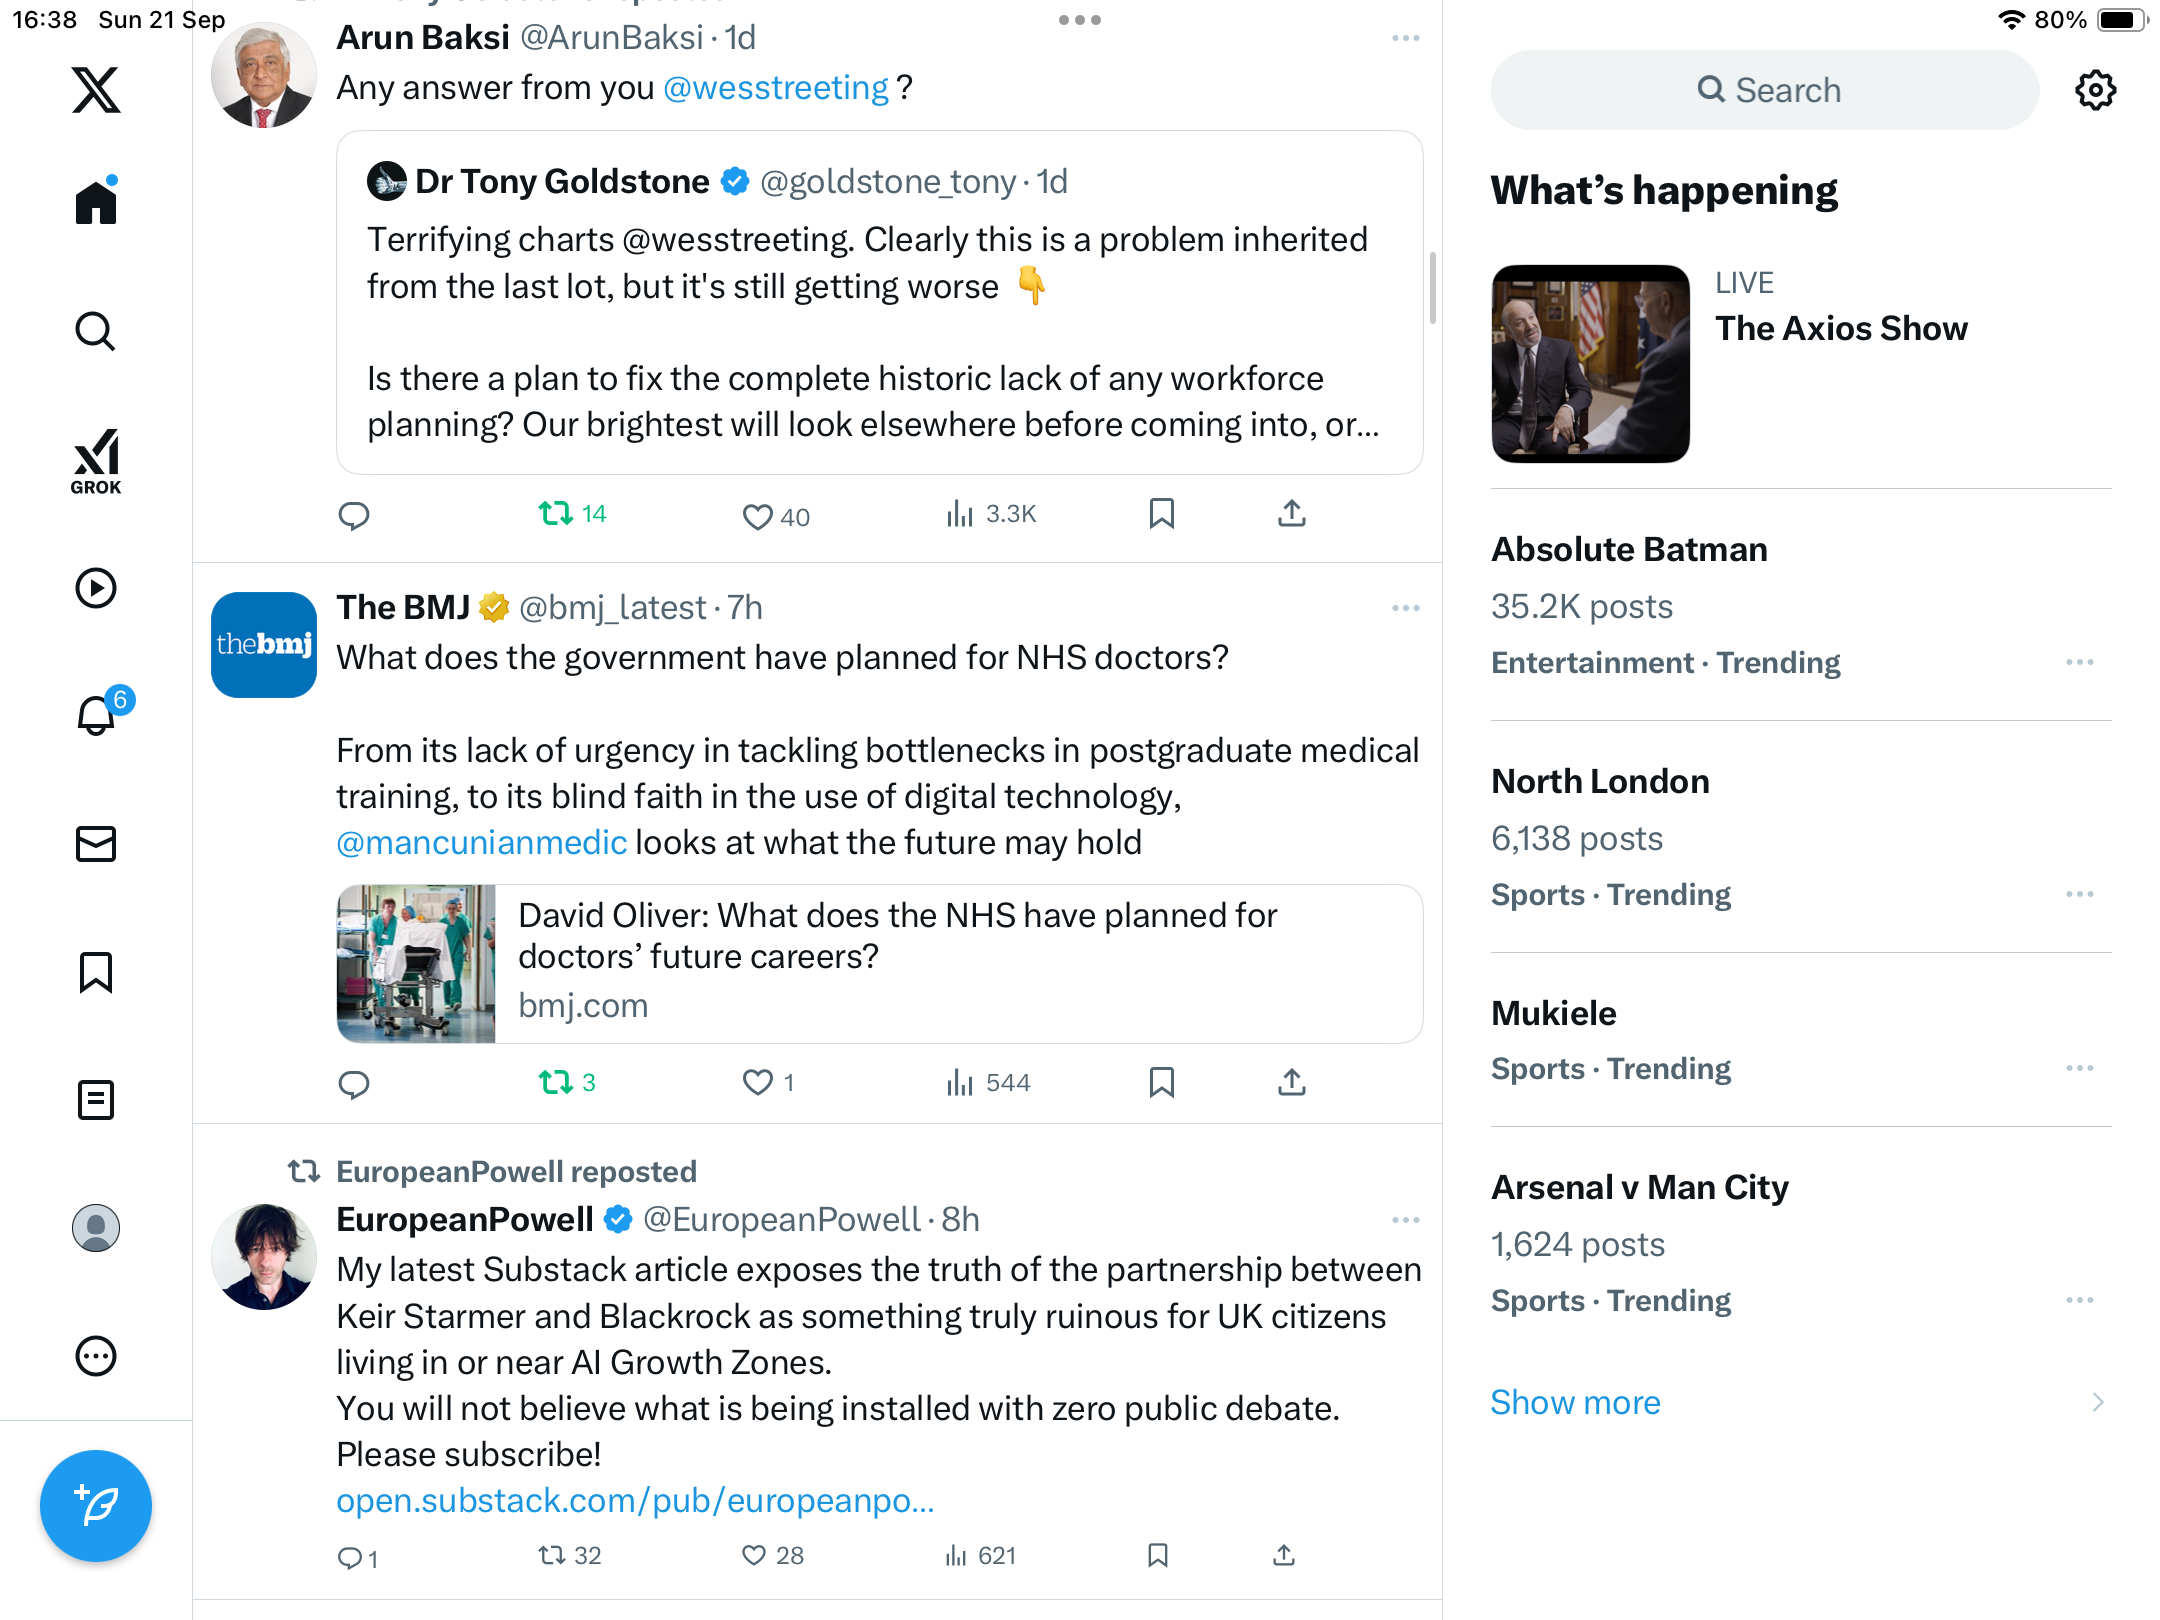Viewport: 2160px width, 1620px height.
Task: Open the Notifications bell
Action: (x=96, y=715)
